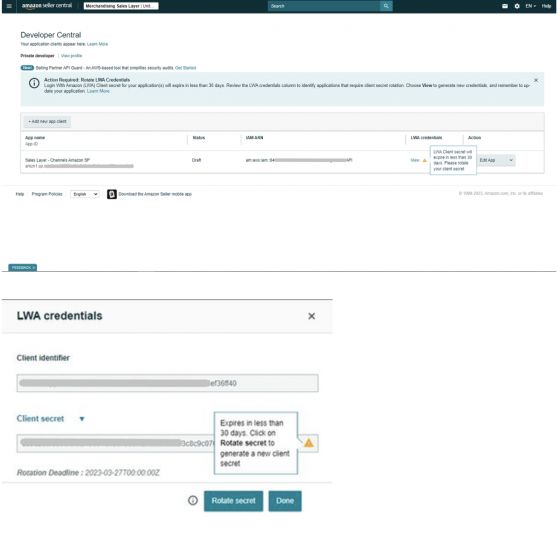Viewport: 560px width, 543px height.
Task: Click the LWA credentials column header
Action: [426, 138]
